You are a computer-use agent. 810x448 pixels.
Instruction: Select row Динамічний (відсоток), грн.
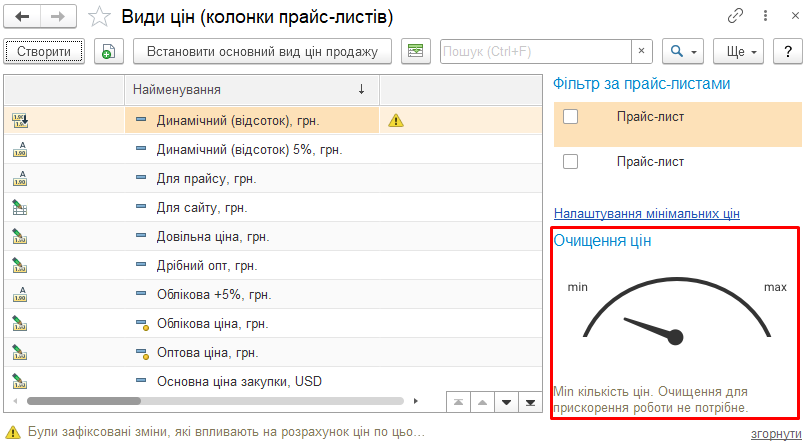coord(273,121)
